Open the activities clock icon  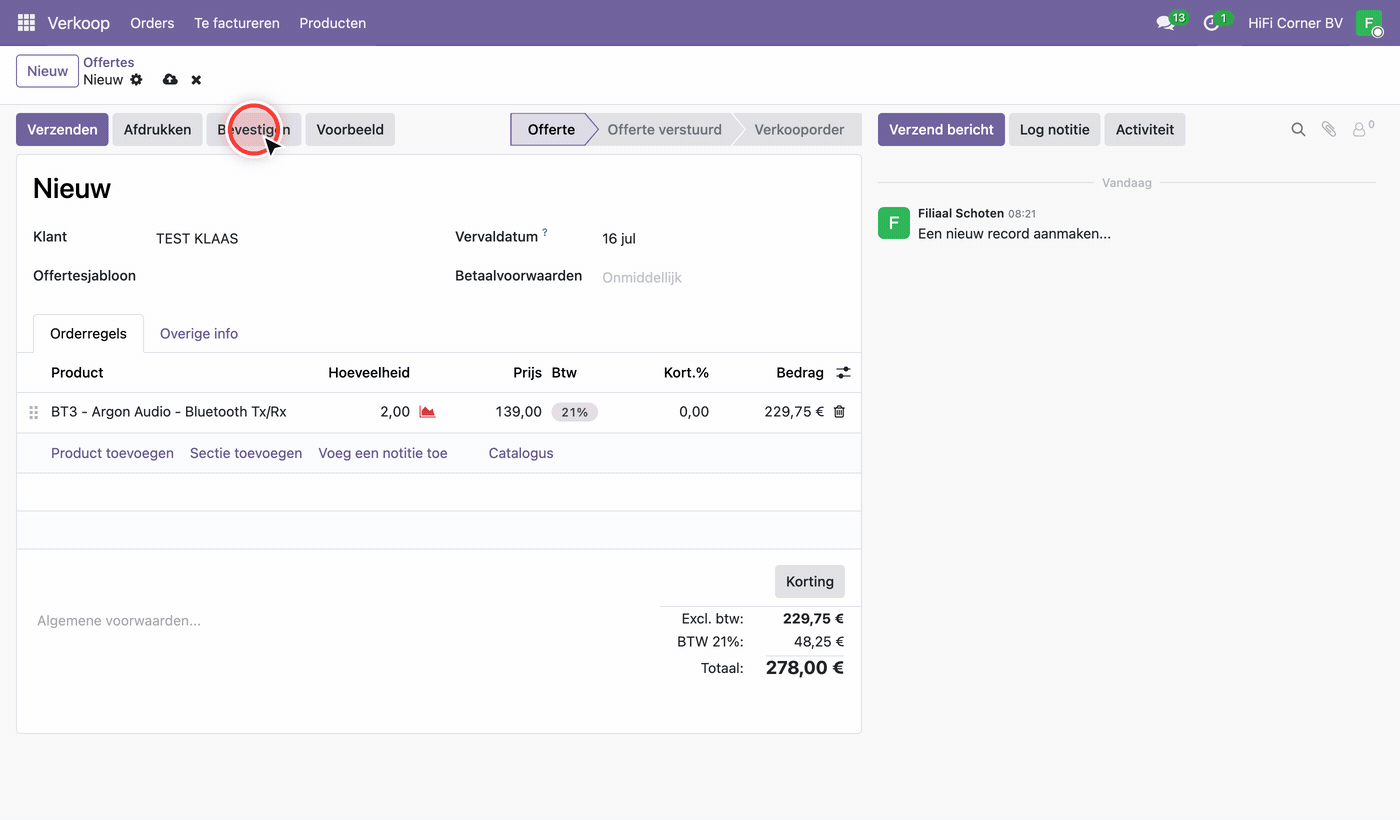(x=1212, y=23)
